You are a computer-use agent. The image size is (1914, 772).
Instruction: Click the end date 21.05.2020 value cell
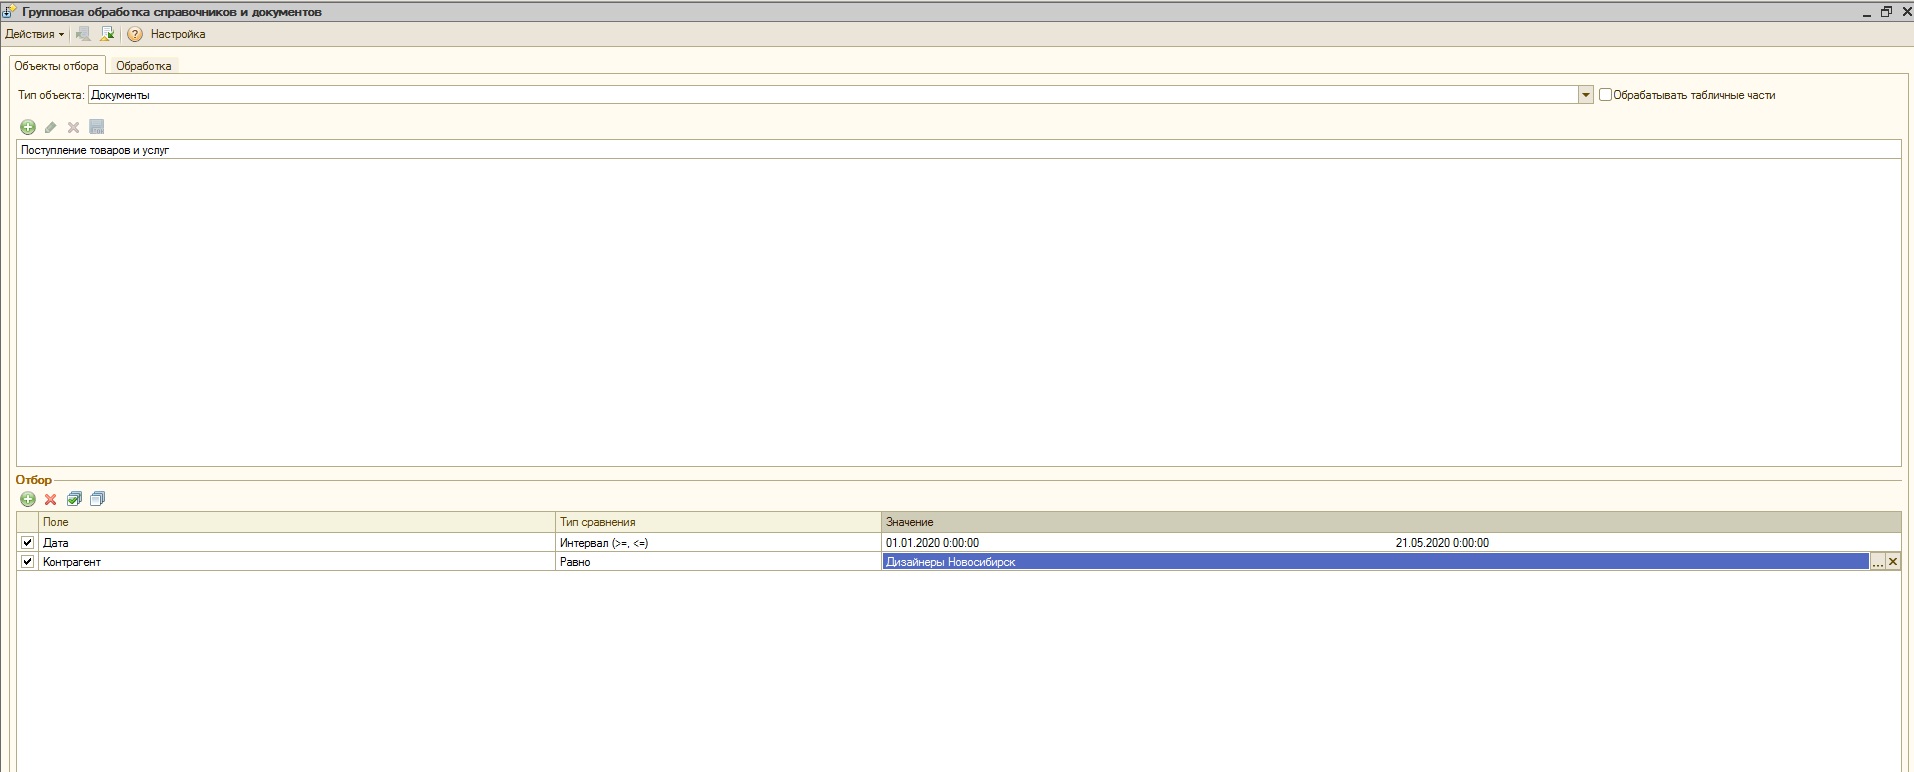pyautogui.click(x=1441, y=543)
